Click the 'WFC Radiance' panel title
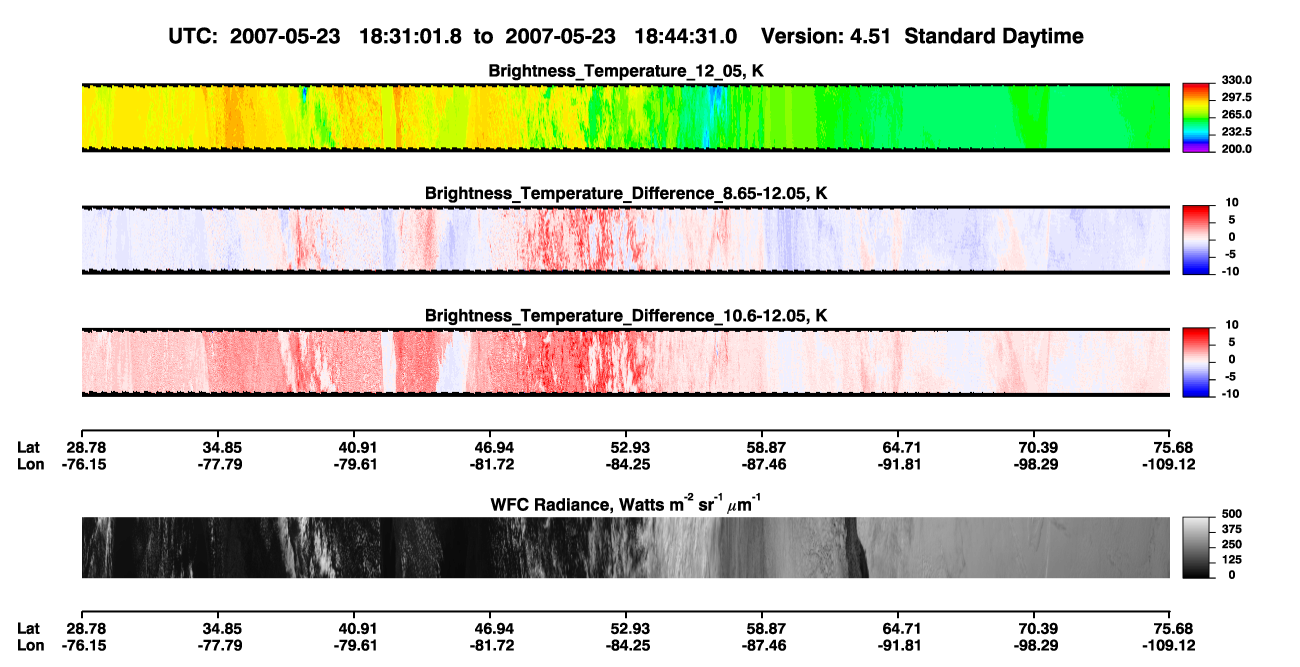Screen dimensions: 1300x667 627,502
